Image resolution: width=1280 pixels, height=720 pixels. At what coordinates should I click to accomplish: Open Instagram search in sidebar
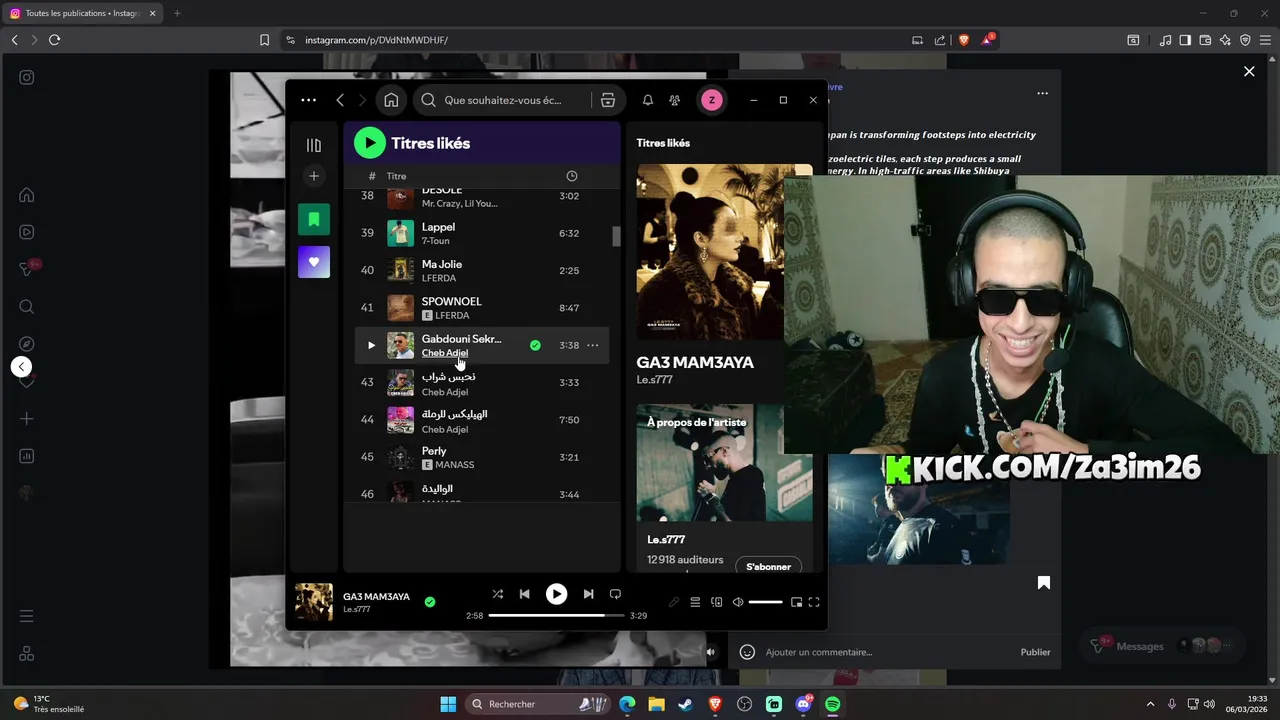(27, 307)
